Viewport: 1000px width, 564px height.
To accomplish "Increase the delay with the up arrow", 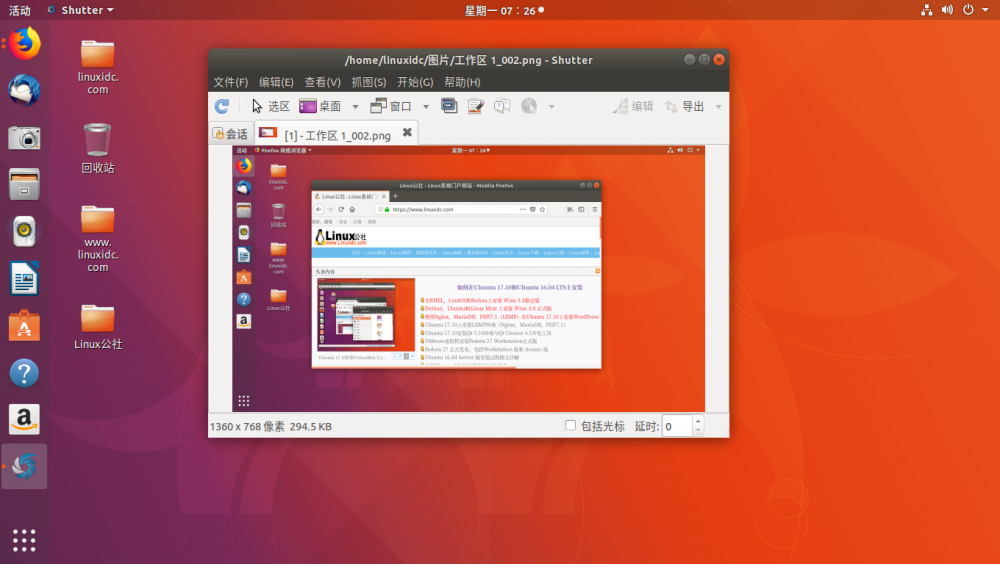I will [x=698, y=420].
